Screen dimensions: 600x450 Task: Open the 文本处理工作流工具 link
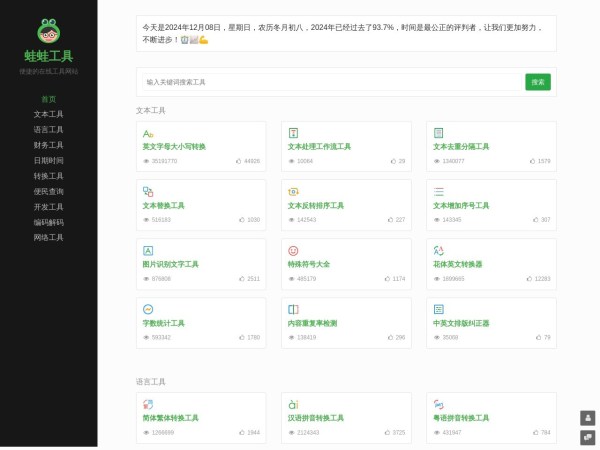point(319,146)
